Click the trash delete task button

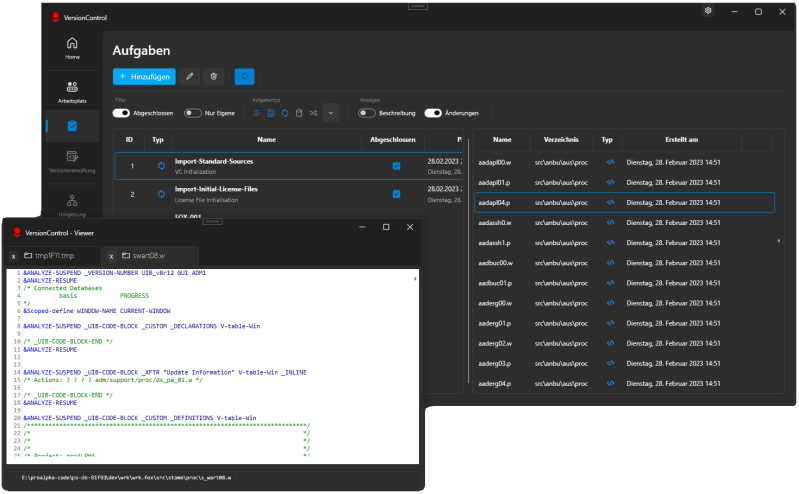pyautogui.click(x=214, y=76)
